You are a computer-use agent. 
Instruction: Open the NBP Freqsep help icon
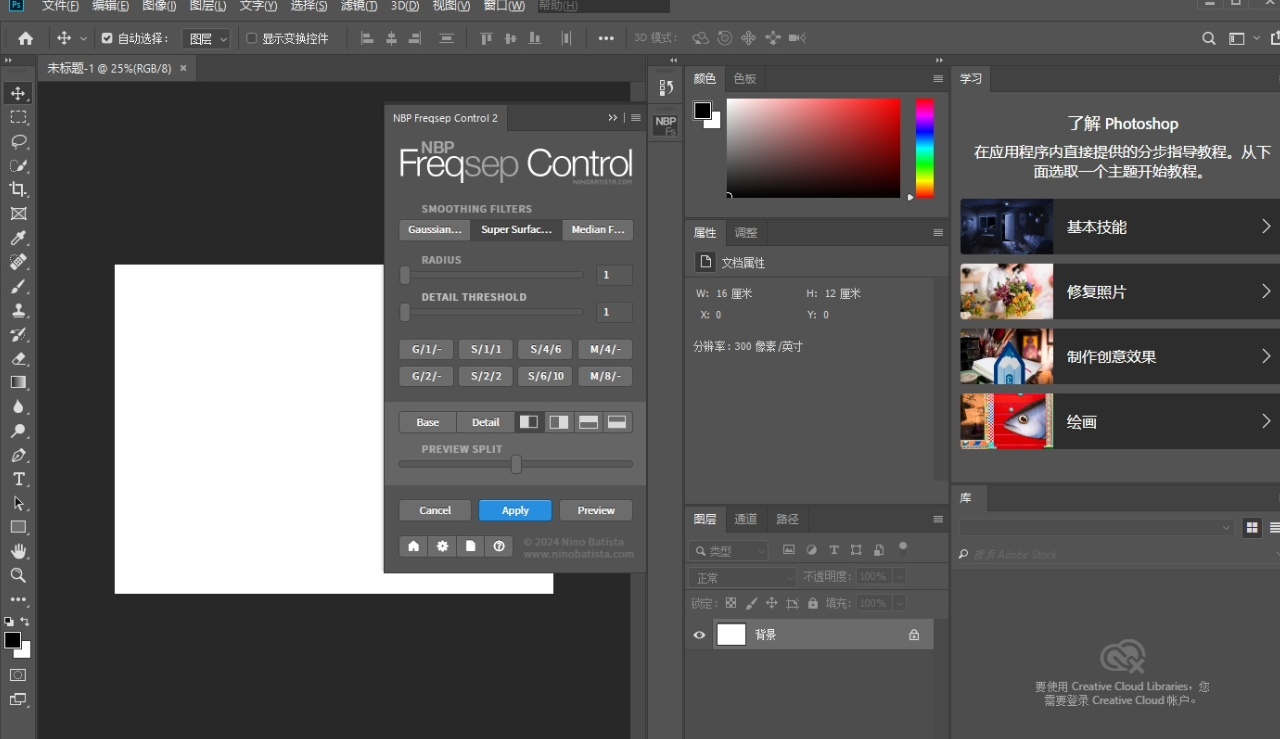pyautogui.click(x=499, y=546)
